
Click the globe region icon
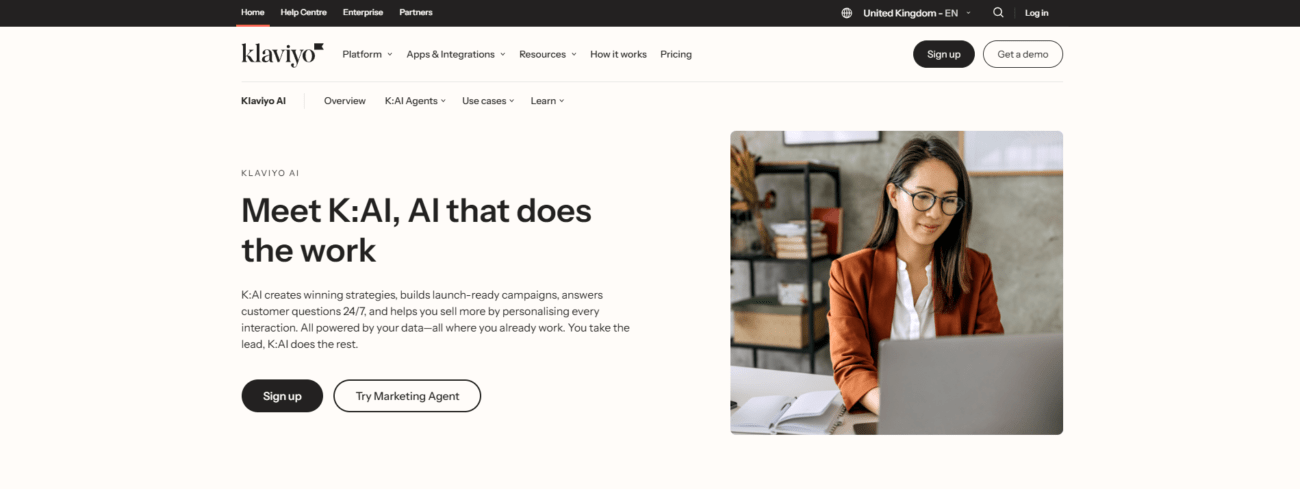(847, 13)
